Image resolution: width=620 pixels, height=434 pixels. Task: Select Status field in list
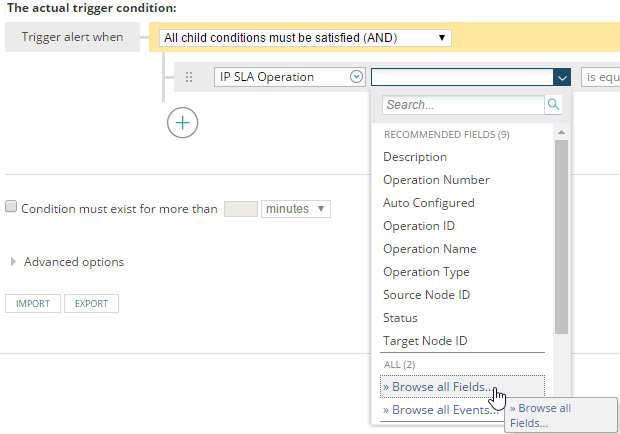(x=401, y=318)
